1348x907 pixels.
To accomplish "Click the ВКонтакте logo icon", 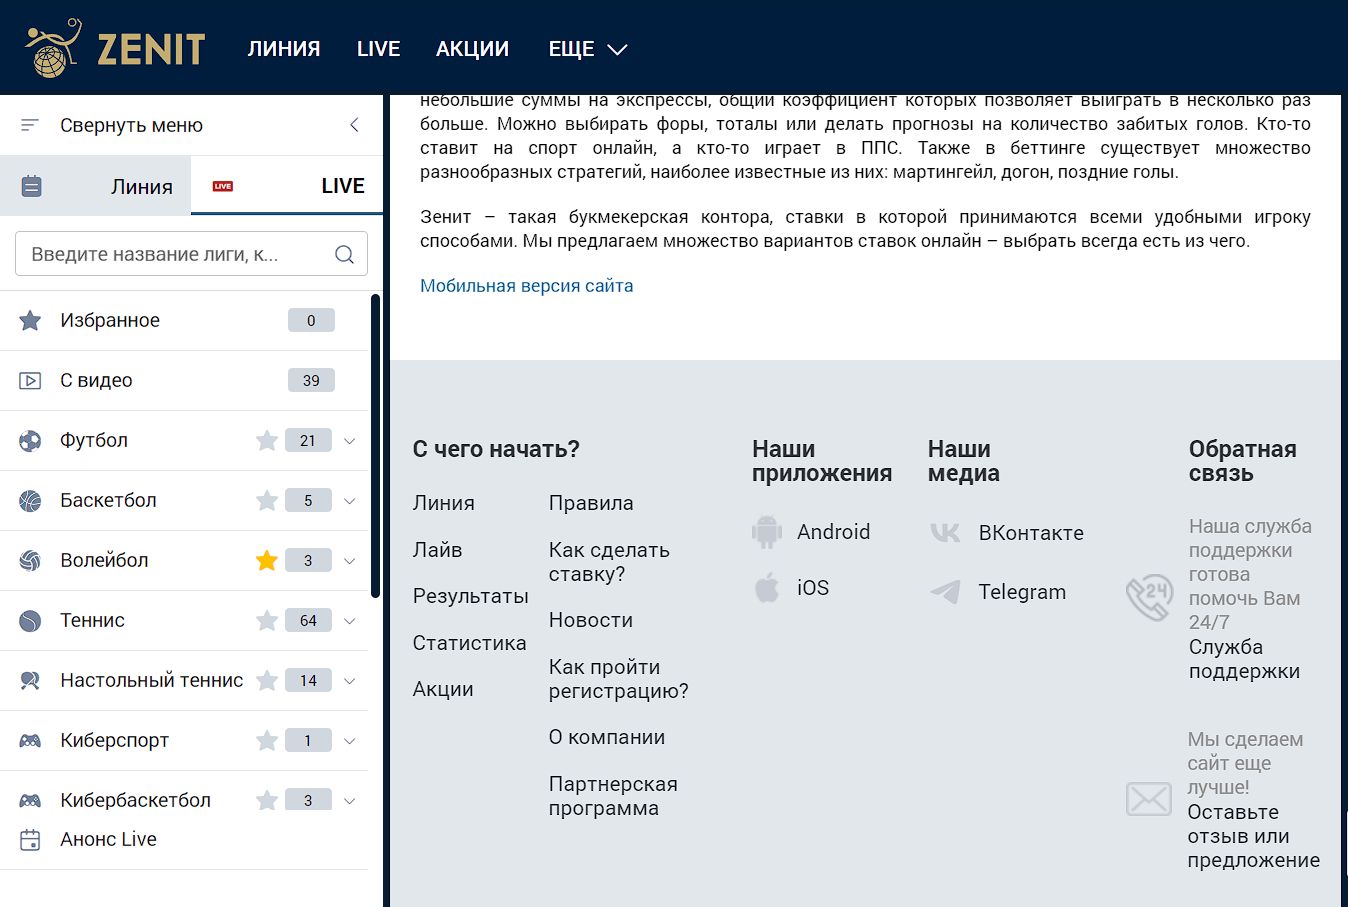I will (945, 533).
